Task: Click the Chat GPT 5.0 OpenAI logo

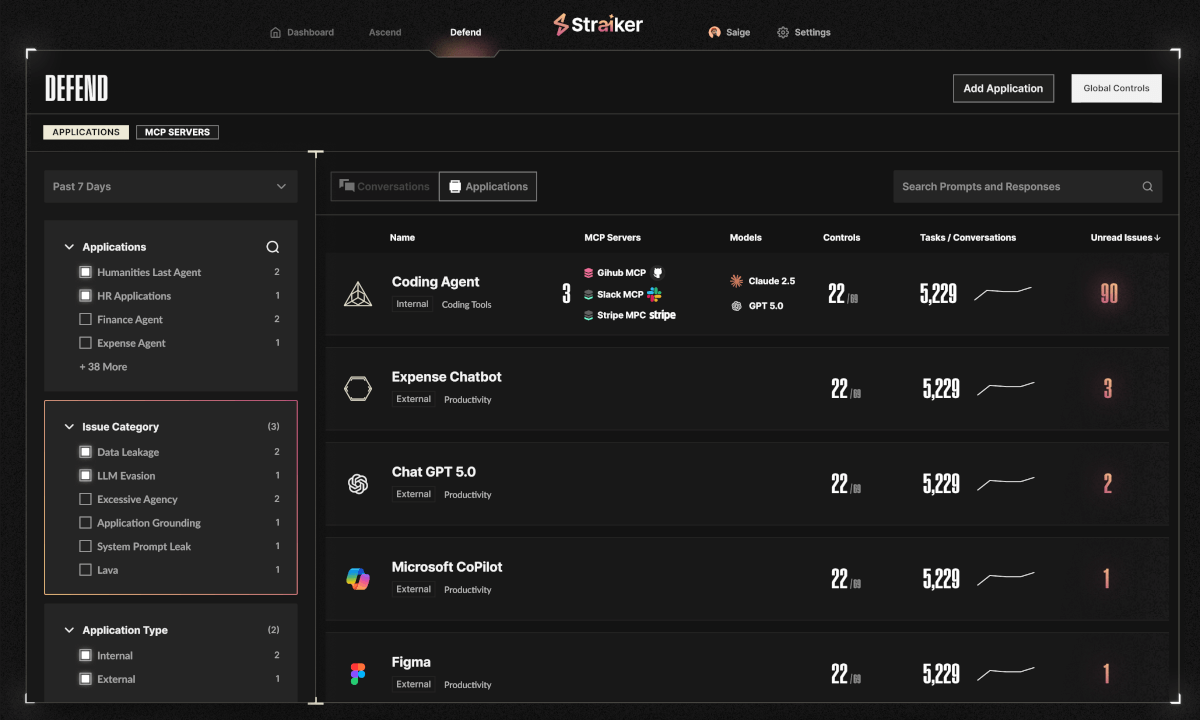Action: [x=358, y=484]
